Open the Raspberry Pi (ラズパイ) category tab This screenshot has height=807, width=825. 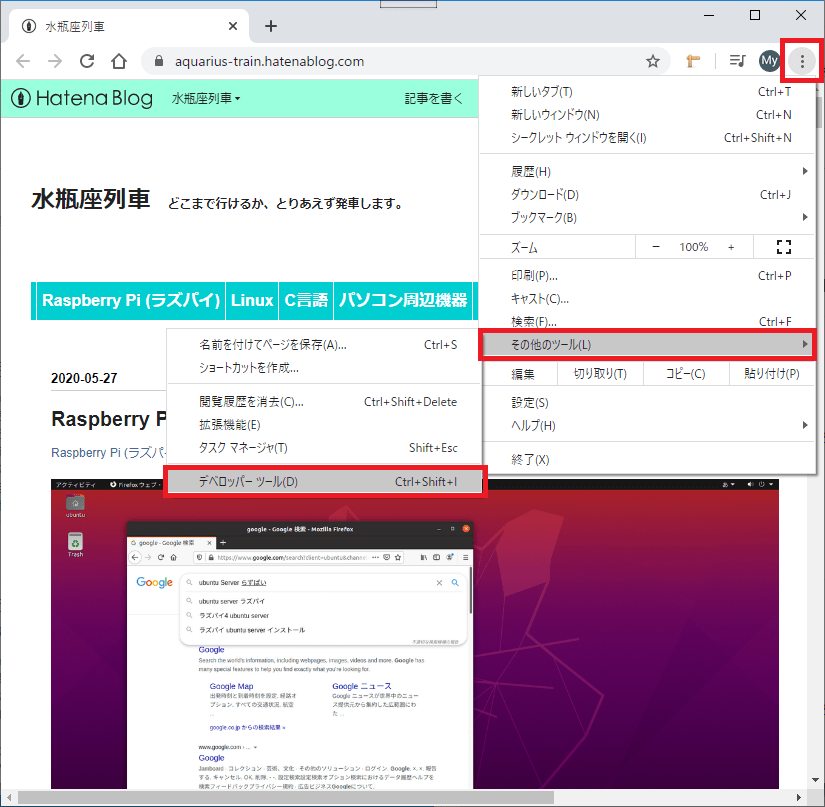(x=131, y=300)
